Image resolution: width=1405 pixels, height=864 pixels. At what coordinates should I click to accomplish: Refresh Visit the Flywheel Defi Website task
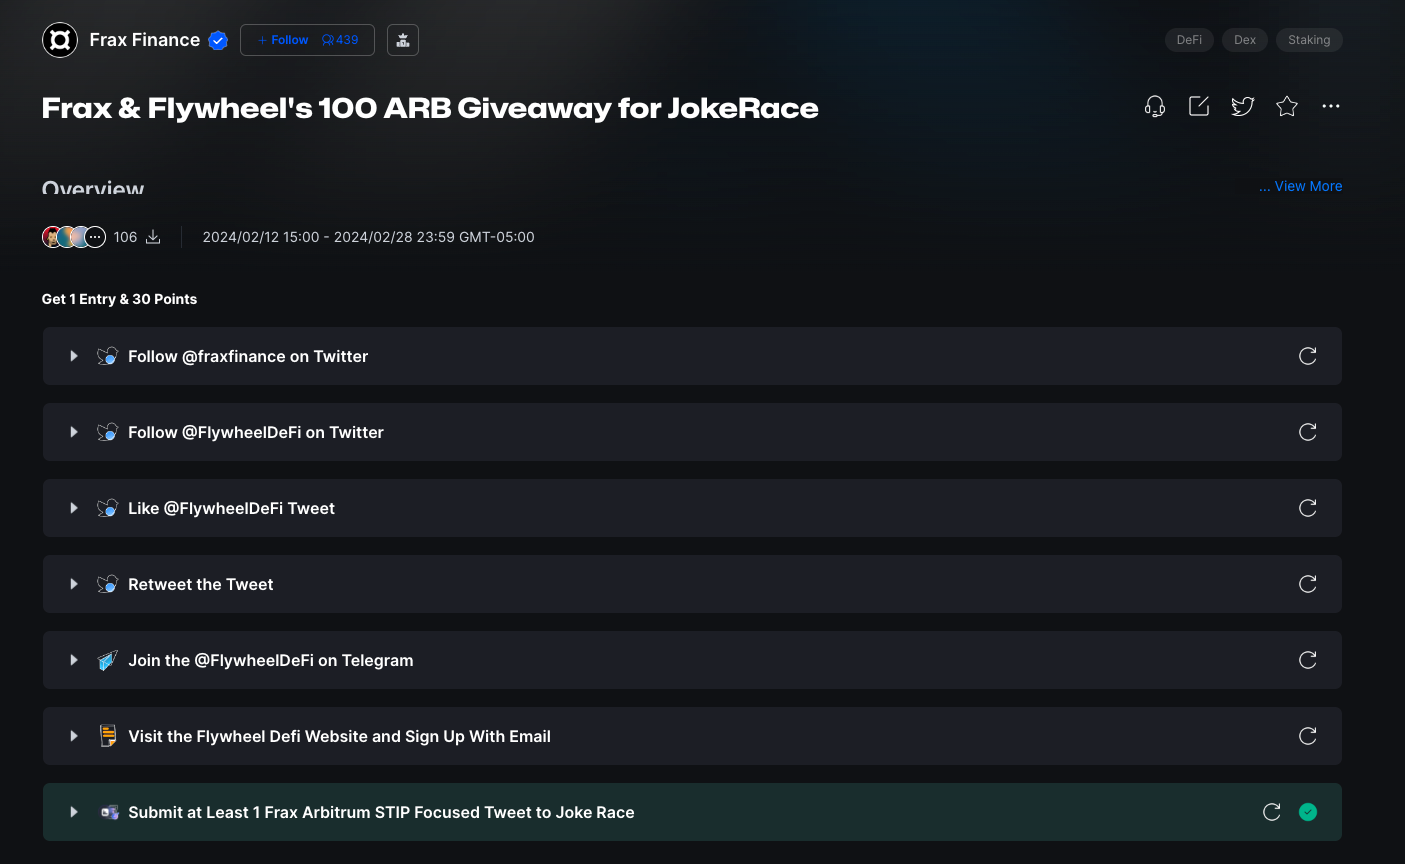point(1307,736)
